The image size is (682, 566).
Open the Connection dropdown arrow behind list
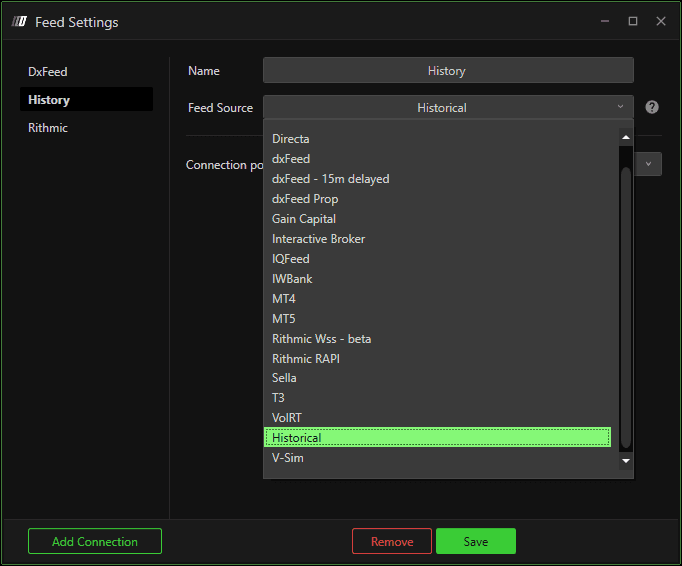coord(648,164)
